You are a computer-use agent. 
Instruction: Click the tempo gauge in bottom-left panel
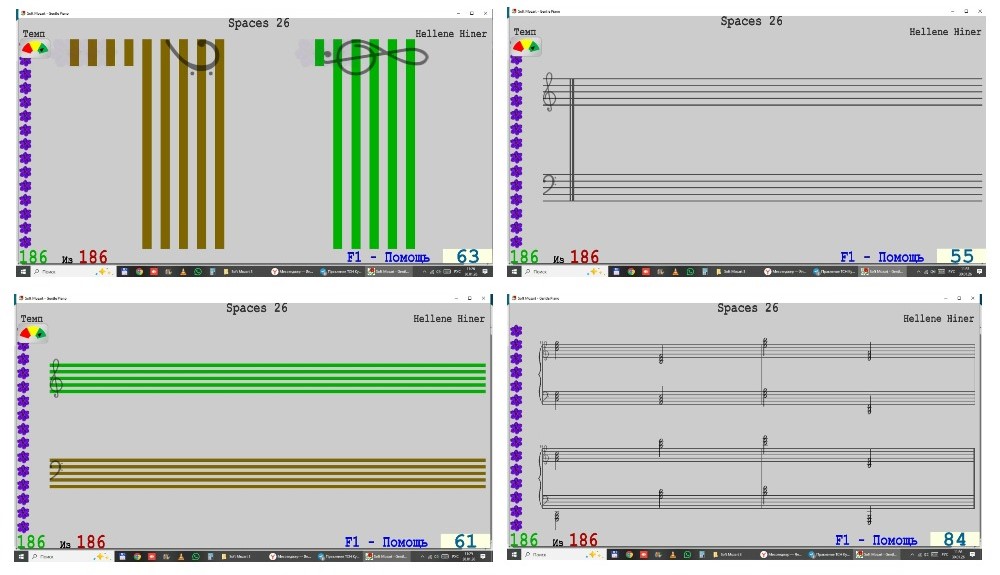tap(34, 333)
